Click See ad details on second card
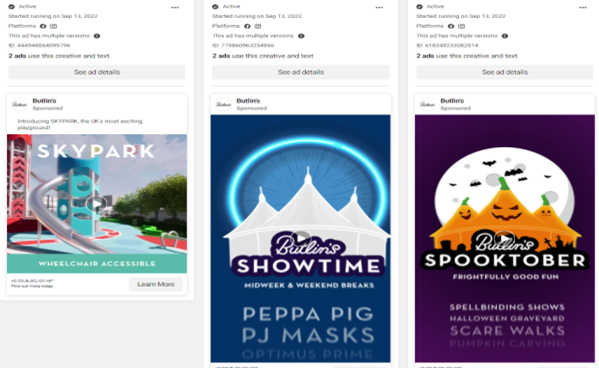This screenshot has height=368, width=599. pos(301,72)
